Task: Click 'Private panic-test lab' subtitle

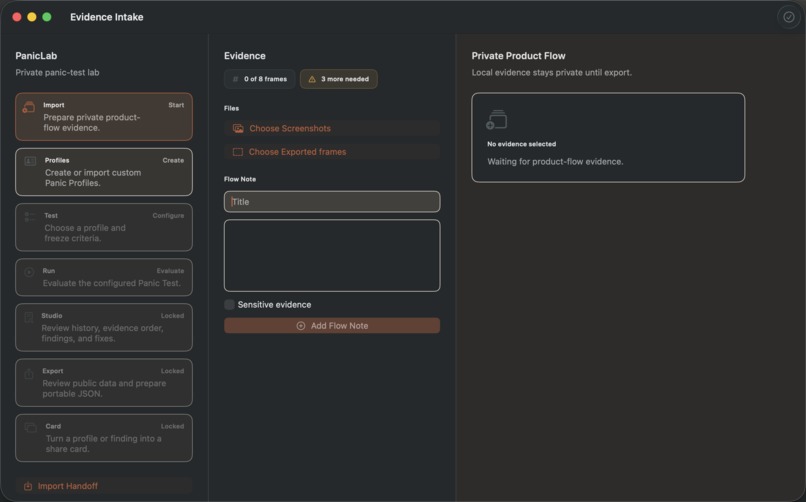Action: [x=58, y=72]
